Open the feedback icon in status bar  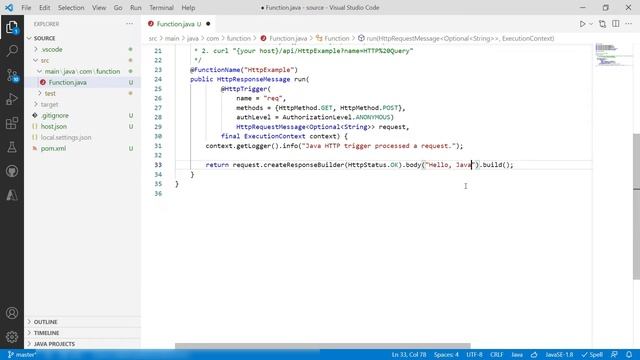614,355
